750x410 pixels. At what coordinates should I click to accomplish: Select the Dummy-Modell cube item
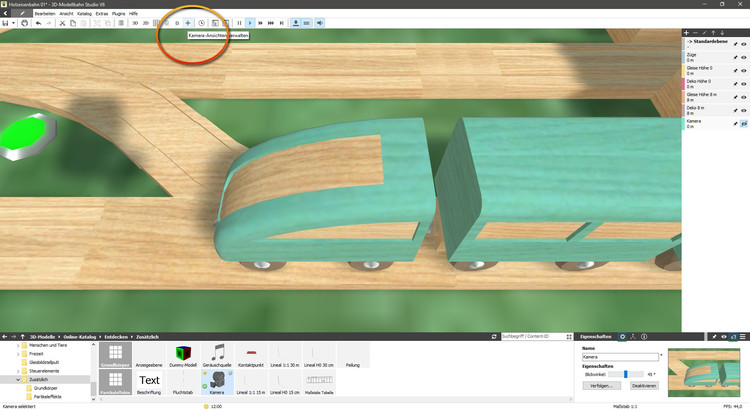click(183, 357)
